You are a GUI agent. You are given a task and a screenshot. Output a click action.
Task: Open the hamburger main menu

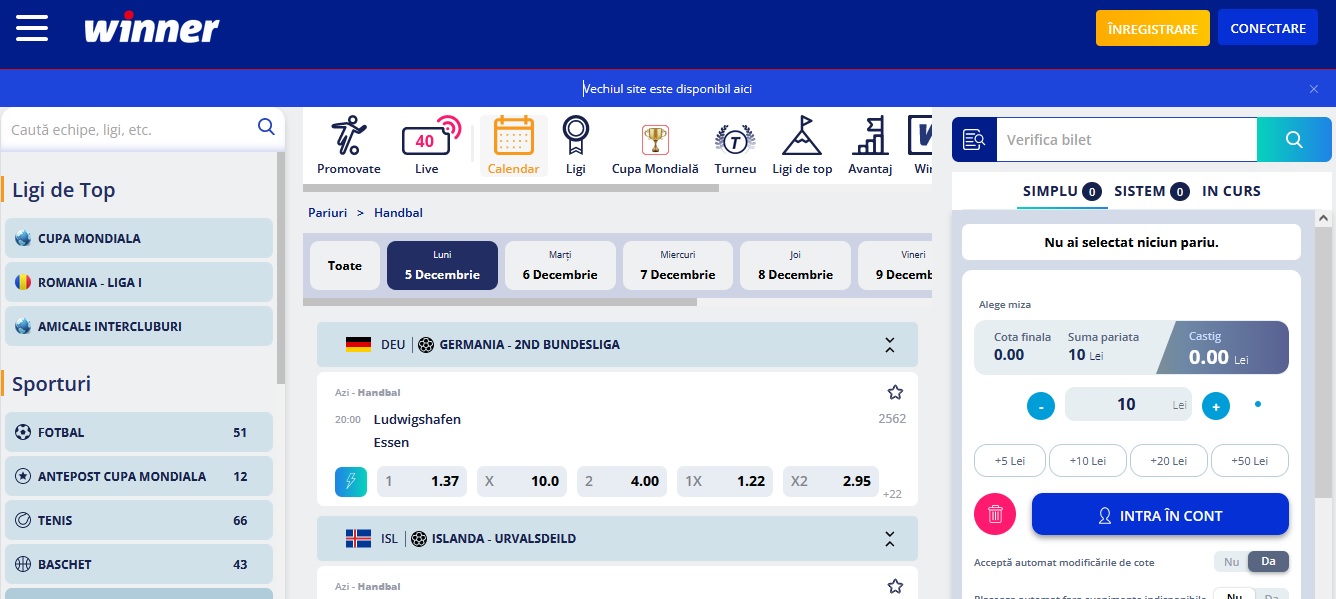tap(32, 28)
